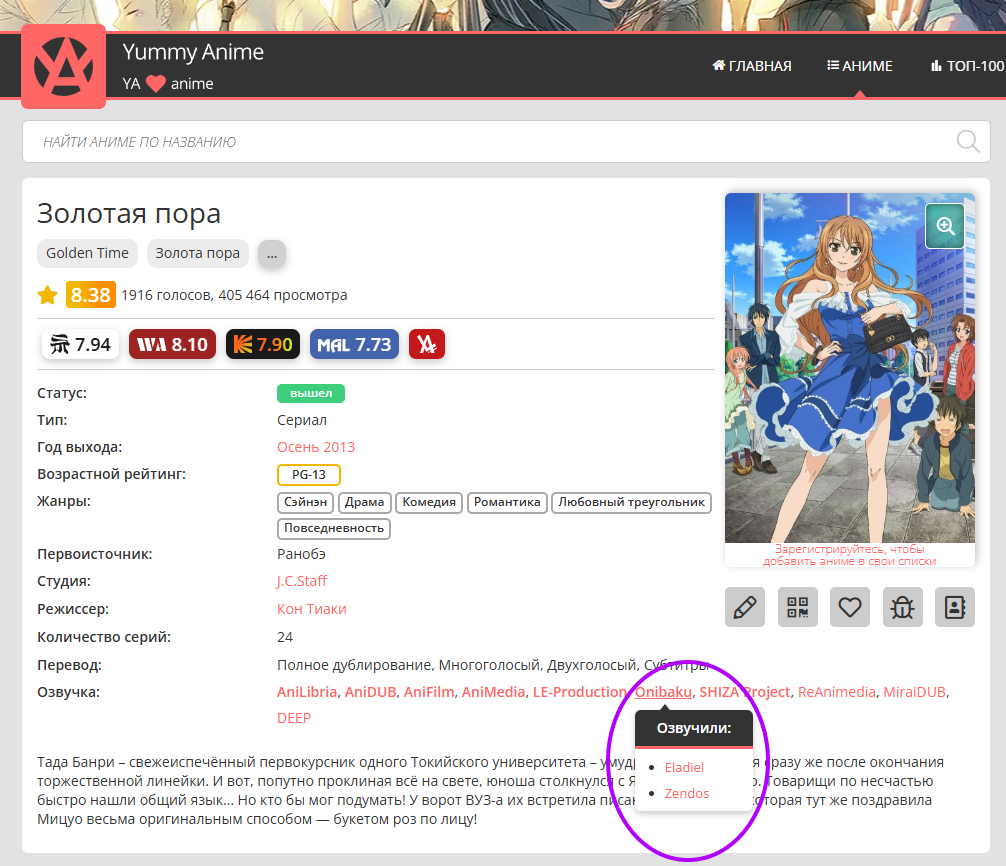The height and width of the screenshot is (866, 1006).
Task: Click the Ранобэ source value
Action: [x=301, y=554]
